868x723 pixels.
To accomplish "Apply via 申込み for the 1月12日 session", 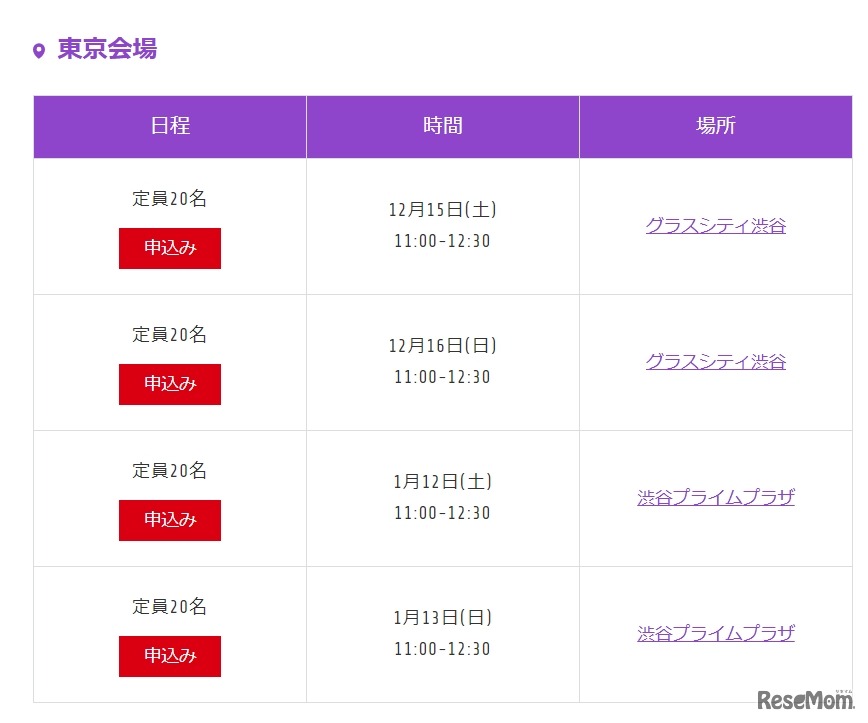I will pyautogui.click(x=170, y=520).
